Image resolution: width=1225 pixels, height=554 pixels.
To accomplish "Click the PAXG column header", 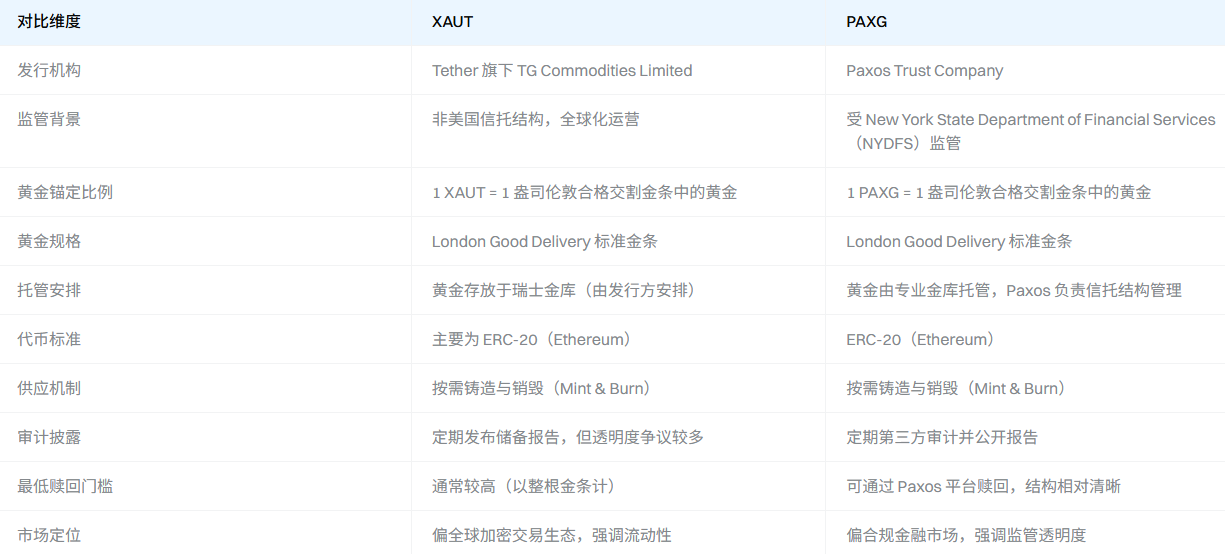I will 866,21.
